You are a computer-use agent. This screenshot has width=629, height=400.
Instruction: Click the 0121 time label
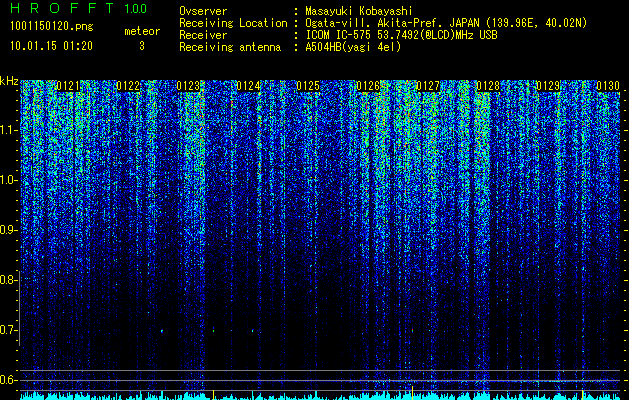68,86
